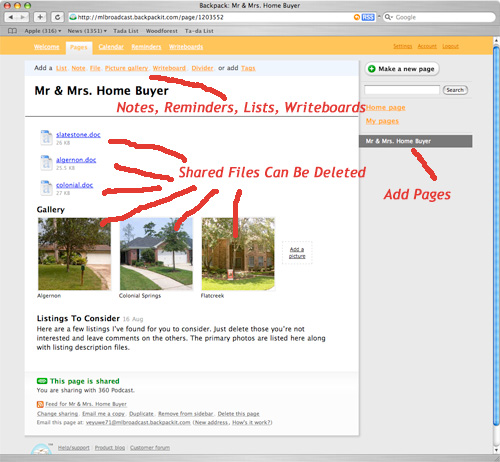Viewport: 500px width, 462px height.
Task: Click the Duplicate link
Action: (141, 413)
